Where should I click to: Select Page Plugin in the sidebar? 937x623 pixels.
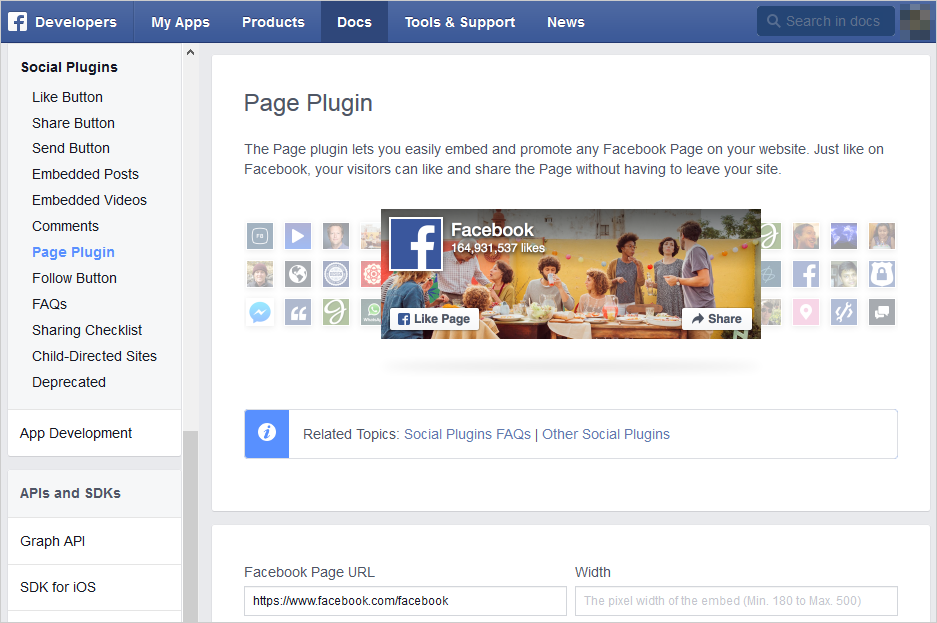pos(74,252)
